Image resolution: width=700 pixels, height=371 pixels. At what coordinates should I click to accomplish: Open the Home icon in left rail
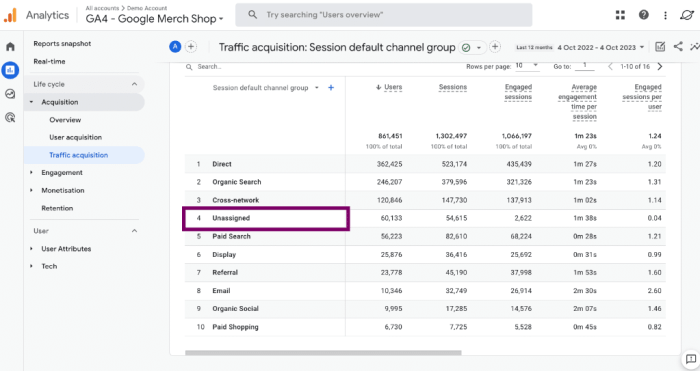[10, 46]
